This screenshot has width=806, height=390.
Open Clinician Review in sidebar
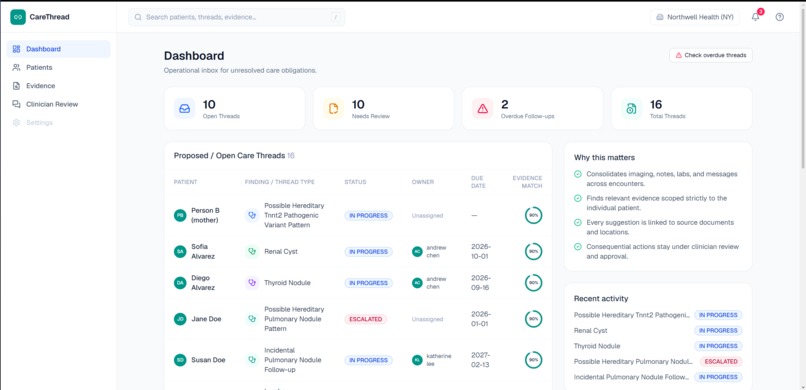(x=59, y=104)
